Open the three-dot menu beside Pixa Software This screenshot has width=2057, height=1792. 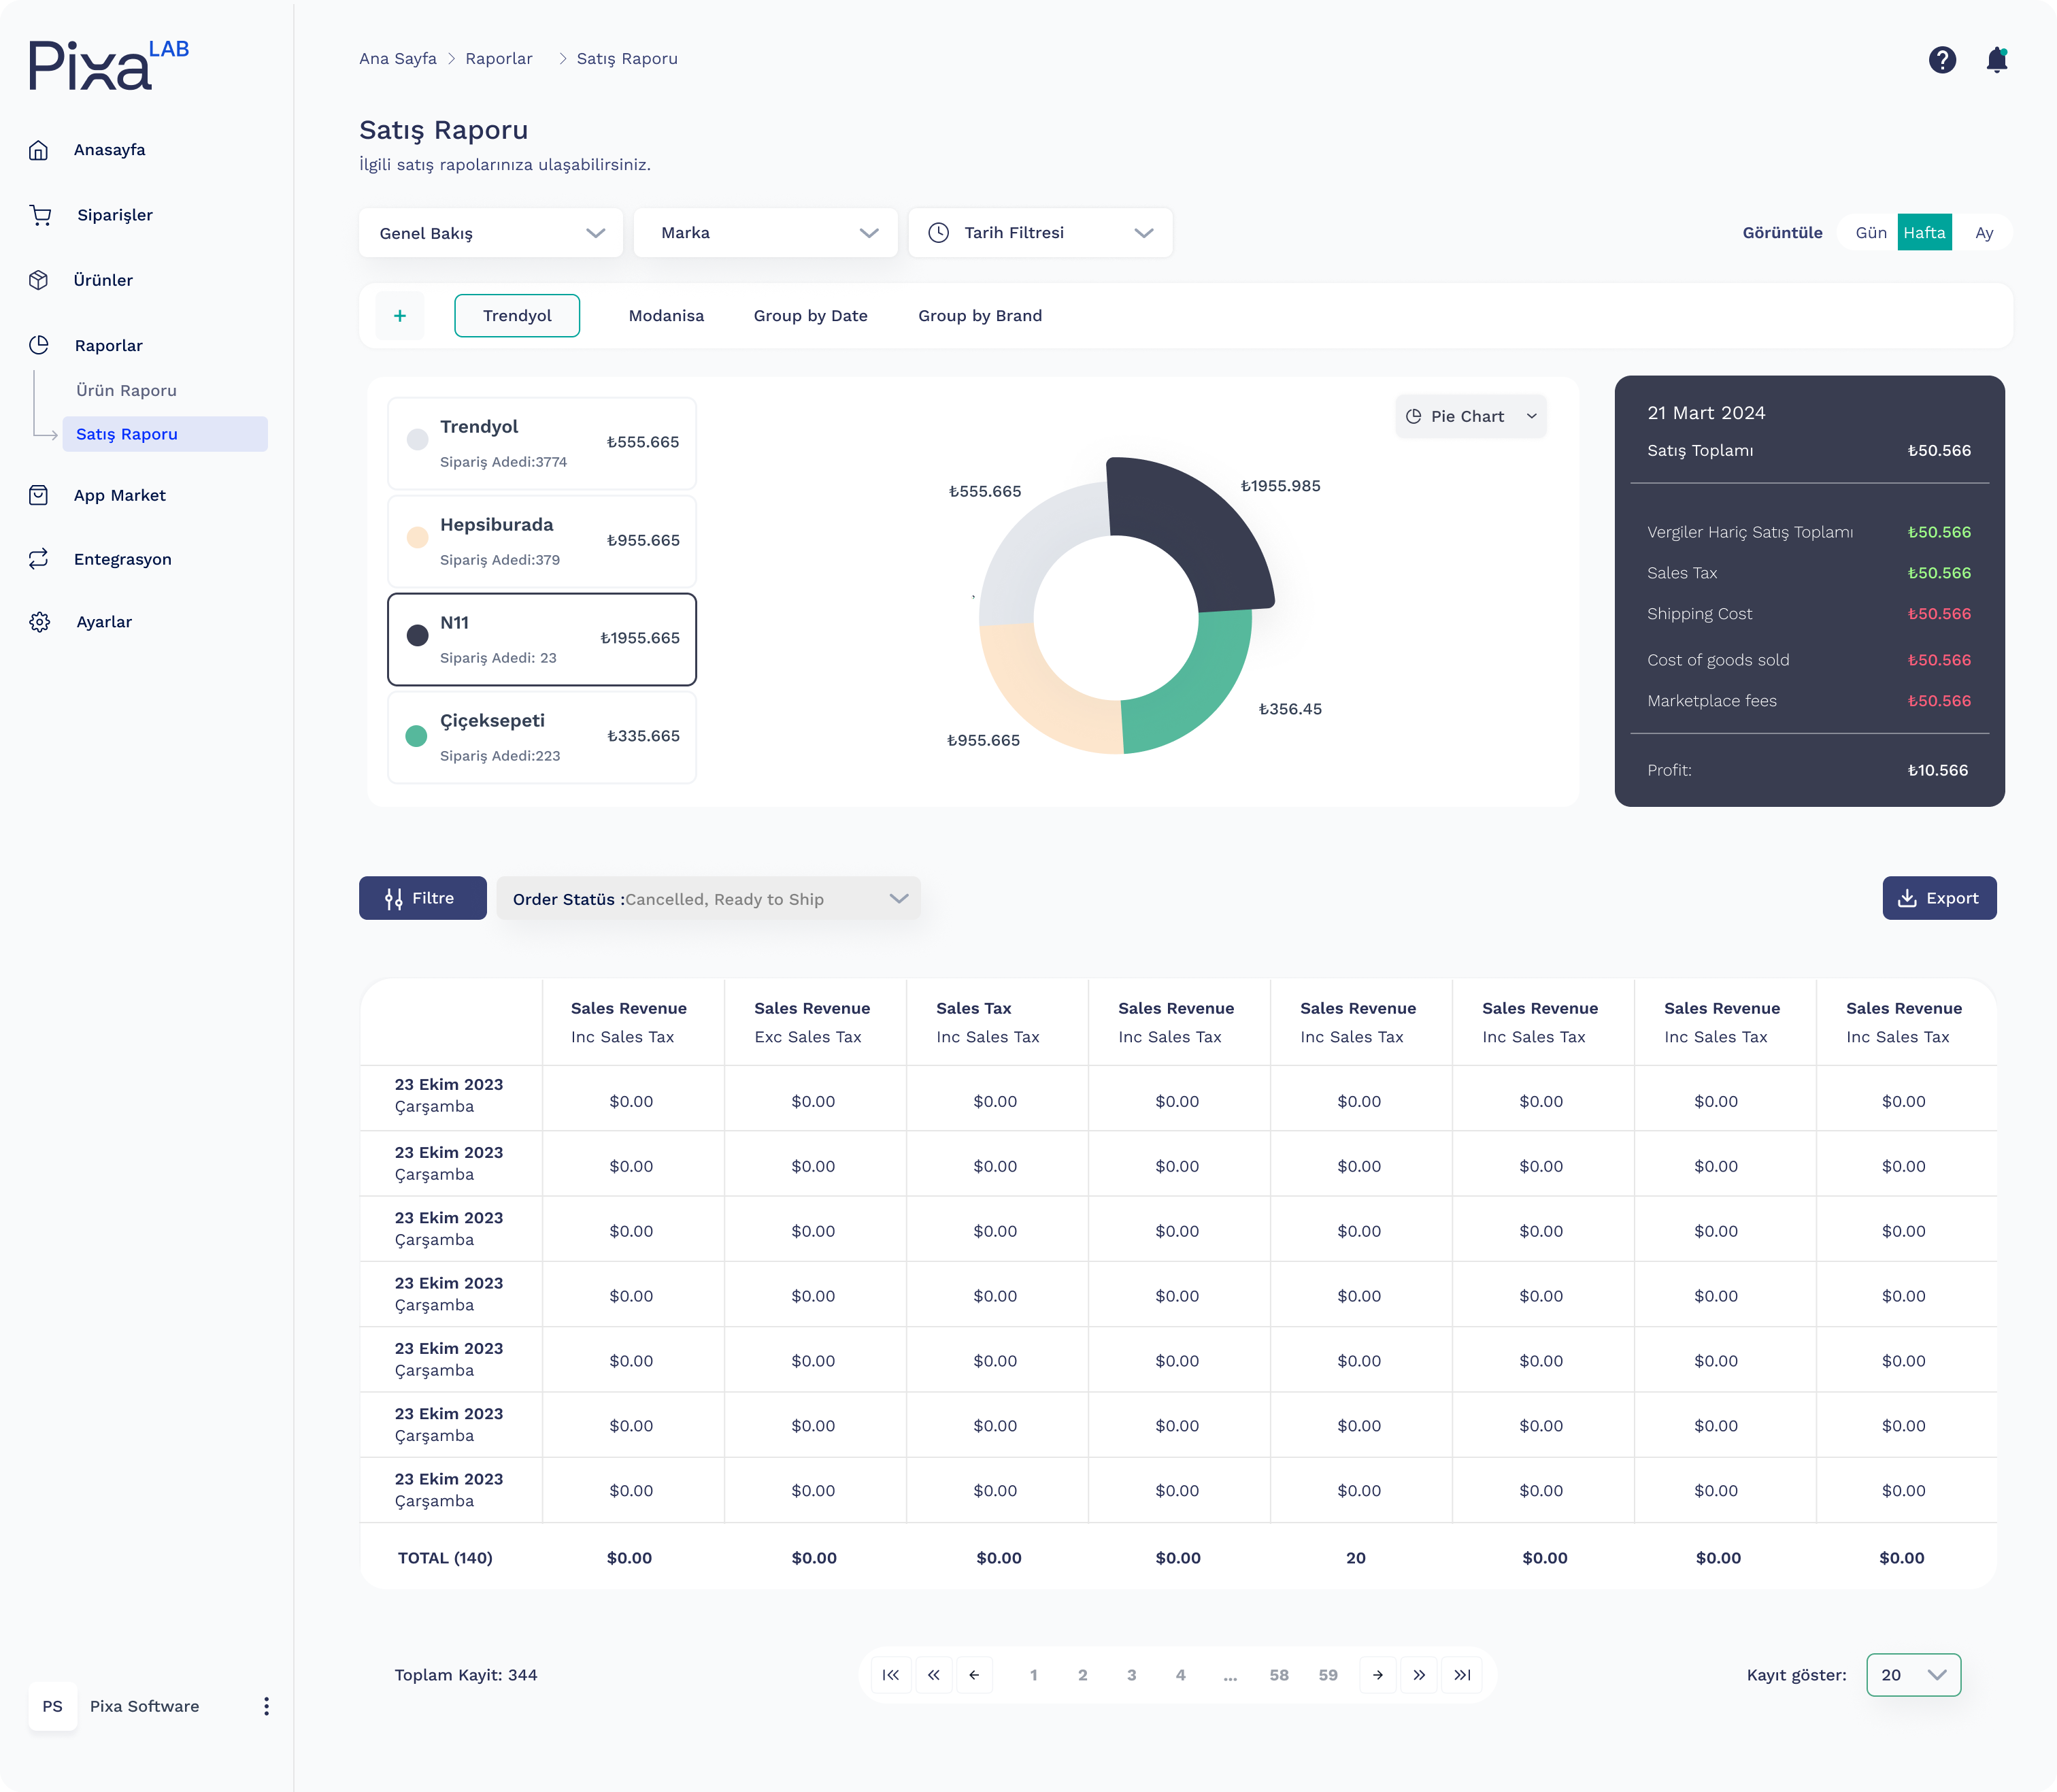(266, 1706)
